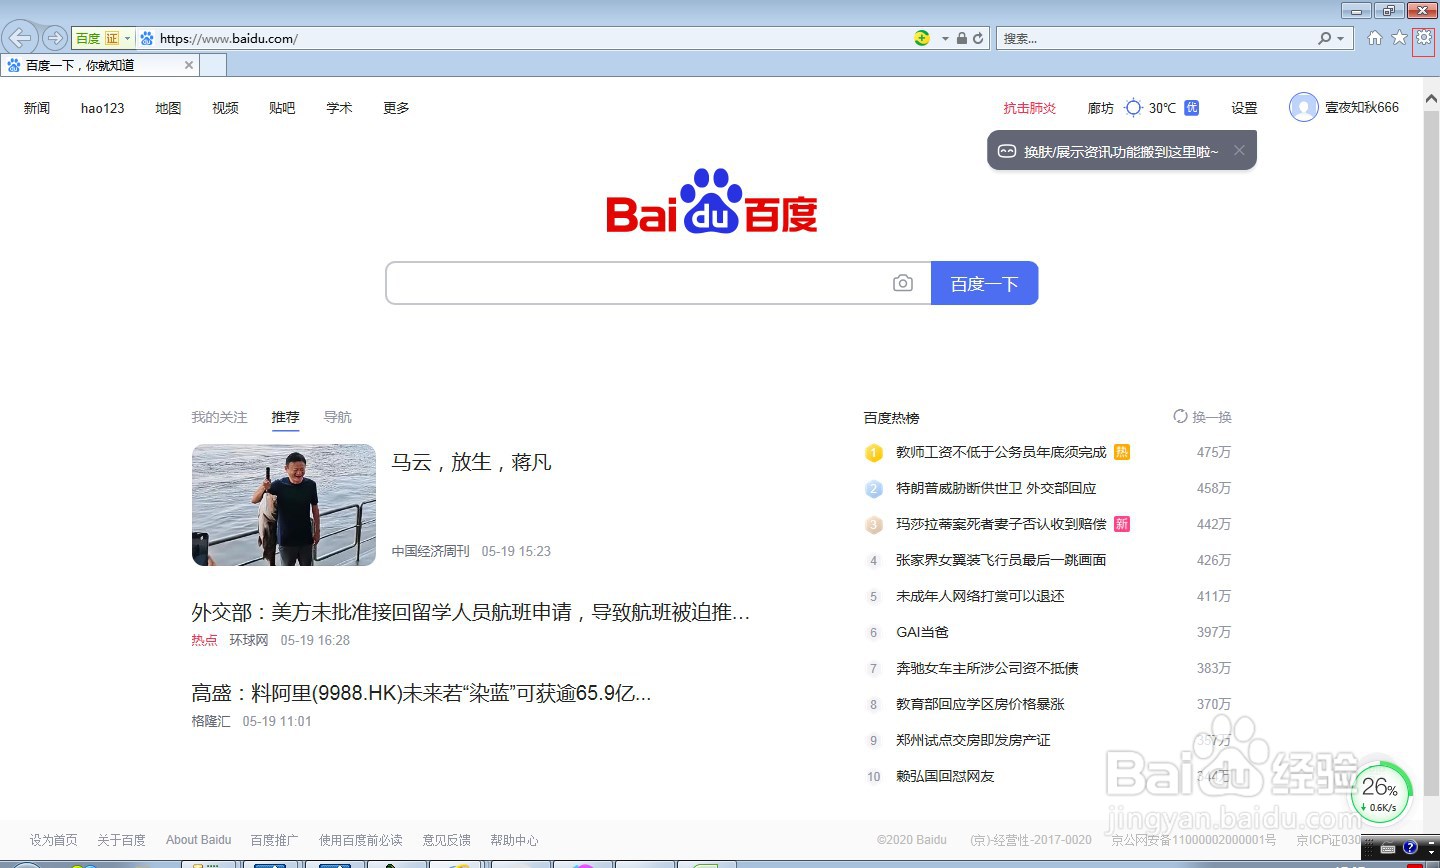Open hot item 教育部回应学区房价格暴涨
Image resolution: width=1440 pixels, height=868 pixels.
[x=980, y=704]
